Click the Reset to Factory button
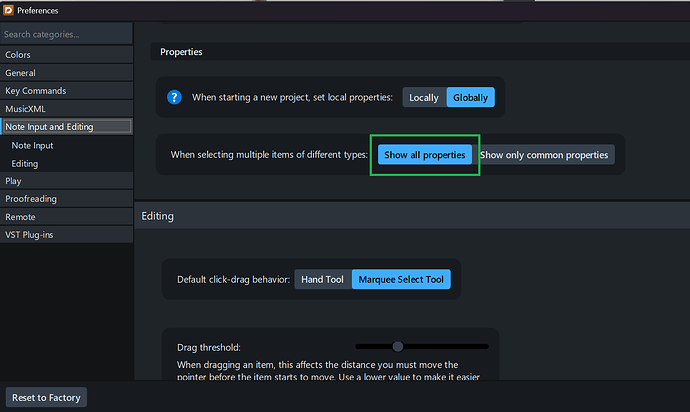Image resolution: width=690 pixels, height=412 pixels. [47, 397]
